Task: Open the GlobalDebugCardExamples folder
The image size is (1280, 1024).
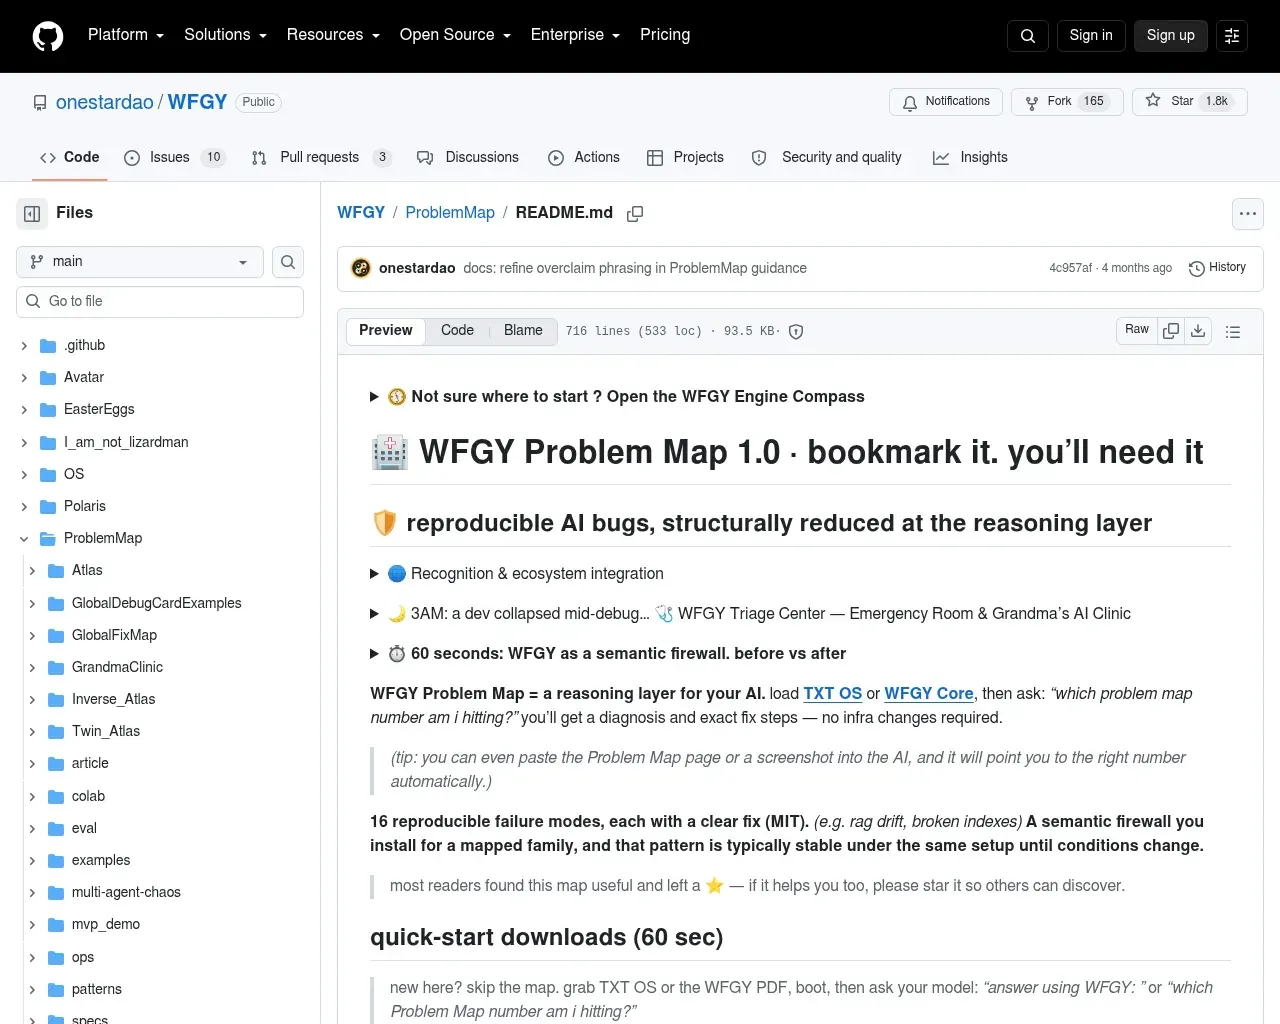Action: 156,603
